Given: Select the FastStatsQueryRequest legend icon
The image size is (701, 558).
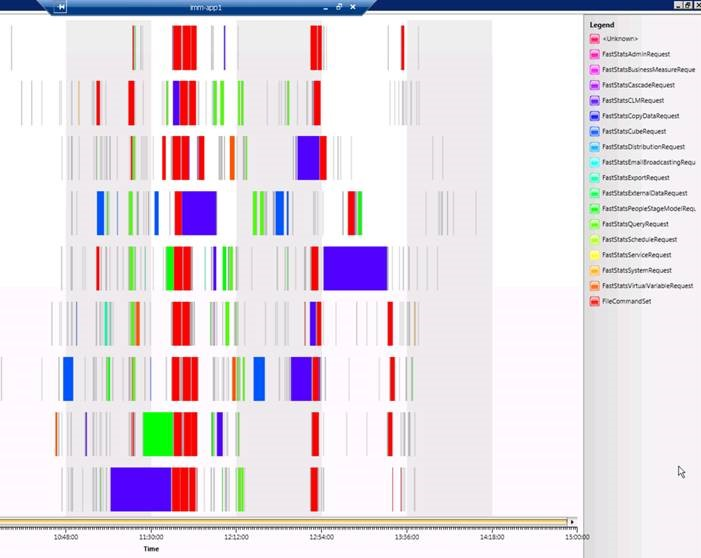Looking at the screenshot, I should click(x=594, y=224).
